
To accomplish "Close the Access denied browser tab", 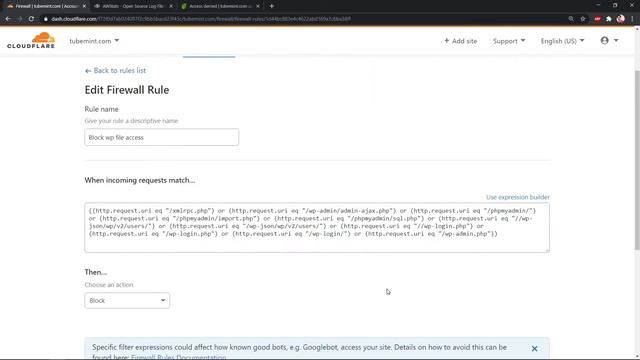I will coord(258,6).
